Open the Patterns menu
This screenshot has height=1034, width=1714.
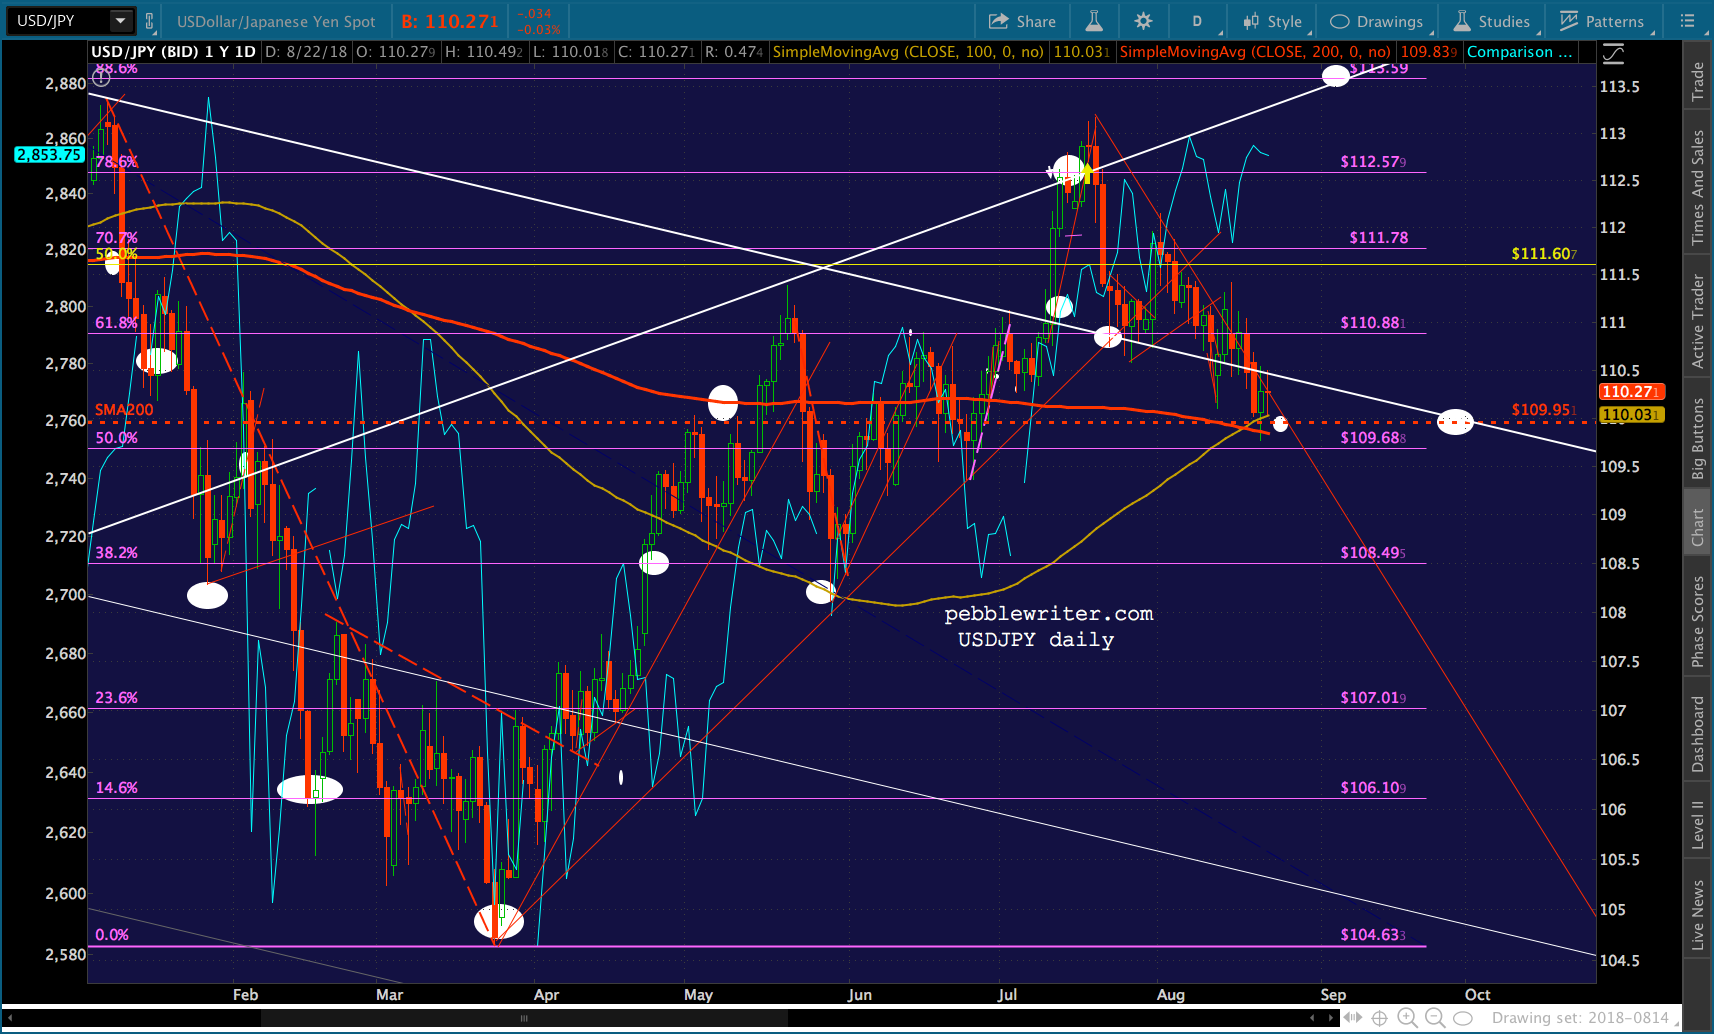1602,21
